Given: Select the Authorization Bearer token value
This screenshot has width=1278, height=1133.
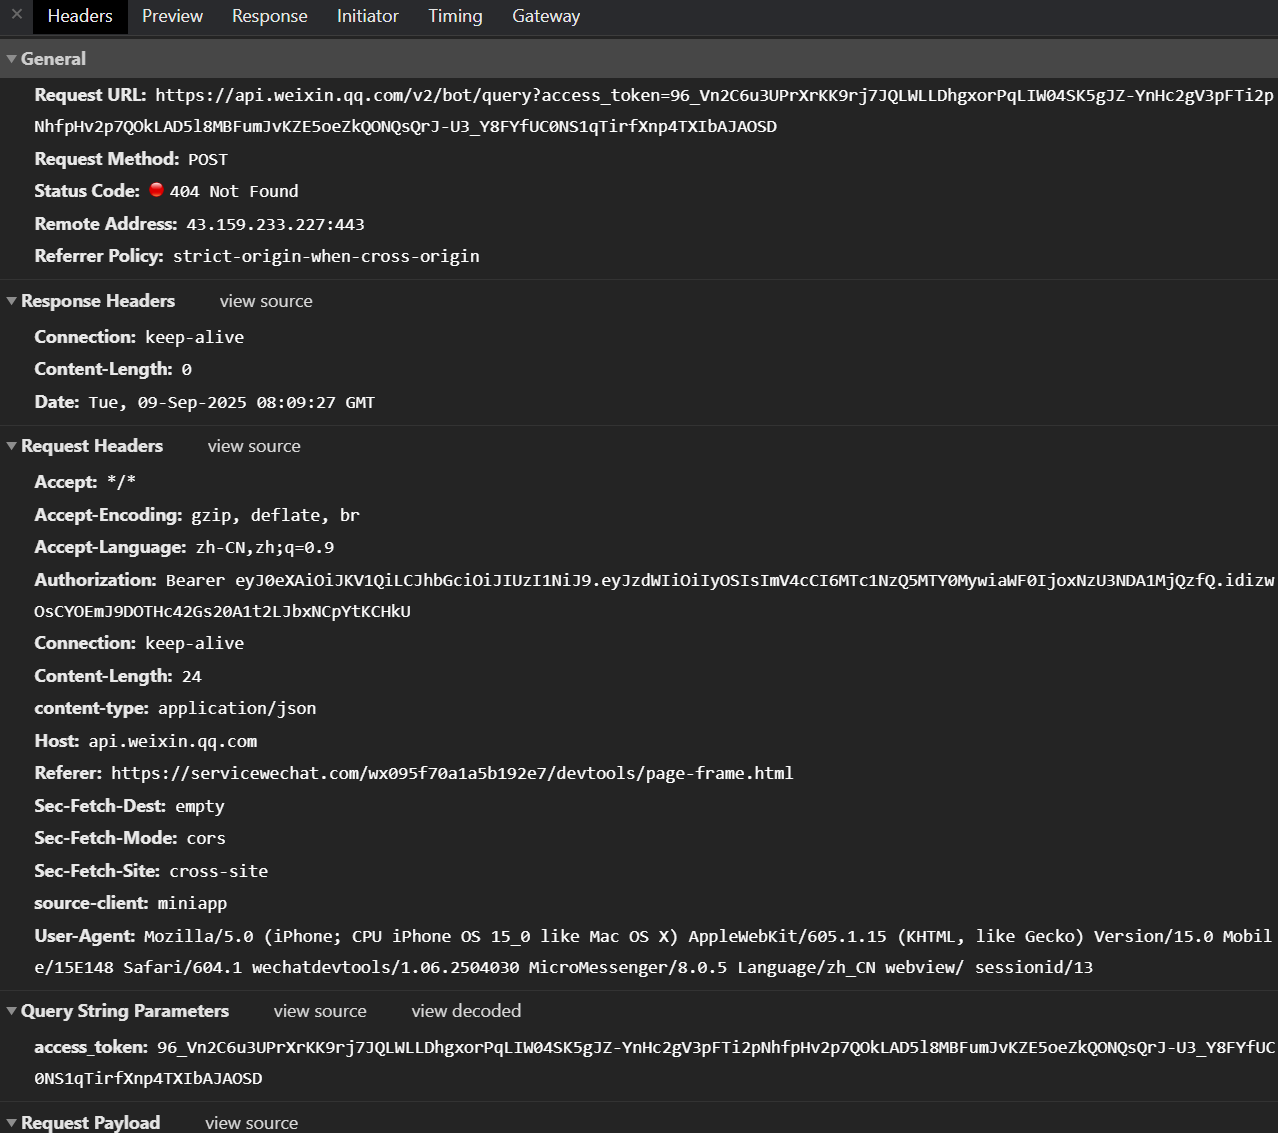Looking at the screenshot, I should pos(654,596).
